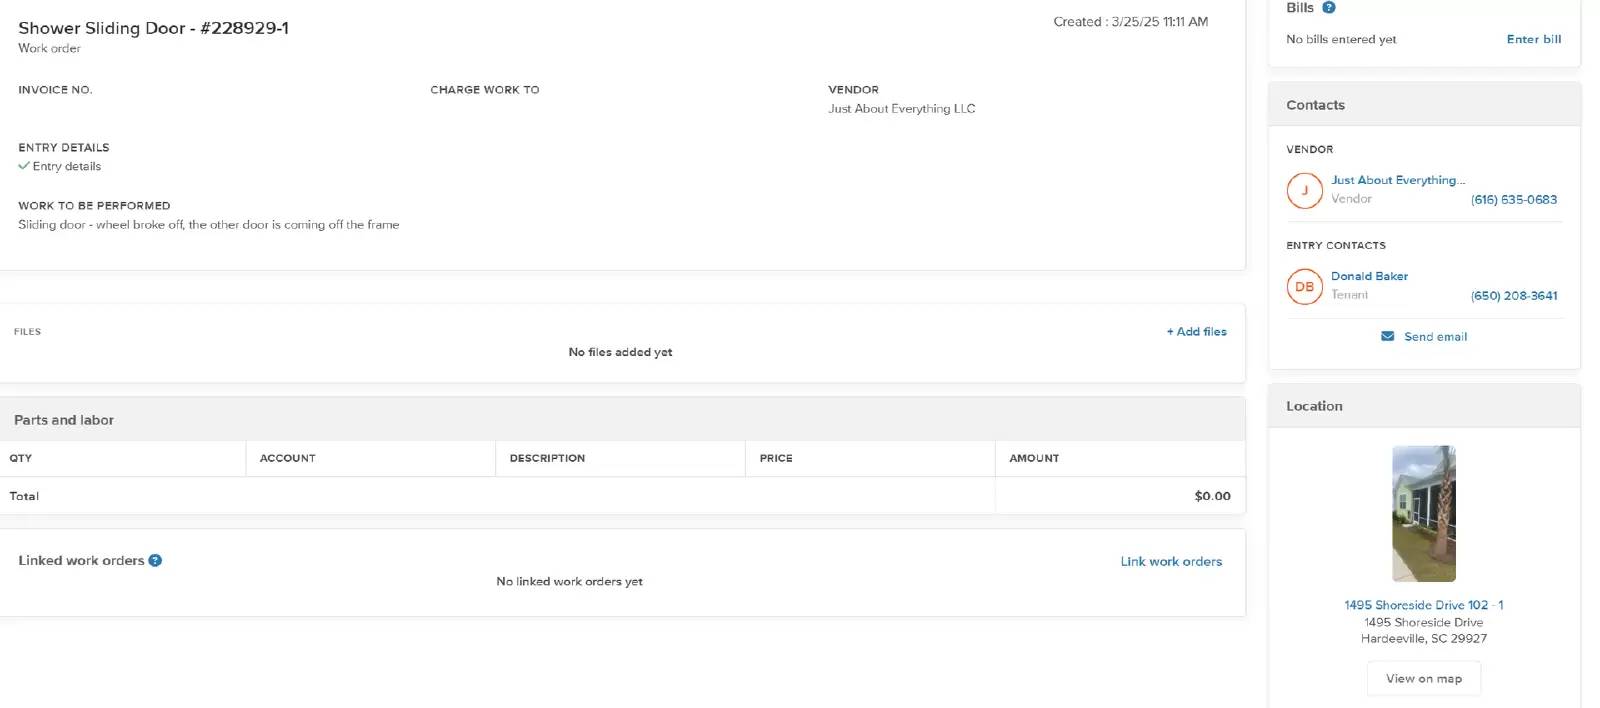Viewport: 1600px width, 708px height.
Task: Send email to the tenant contact
Action: (1435, 337)
